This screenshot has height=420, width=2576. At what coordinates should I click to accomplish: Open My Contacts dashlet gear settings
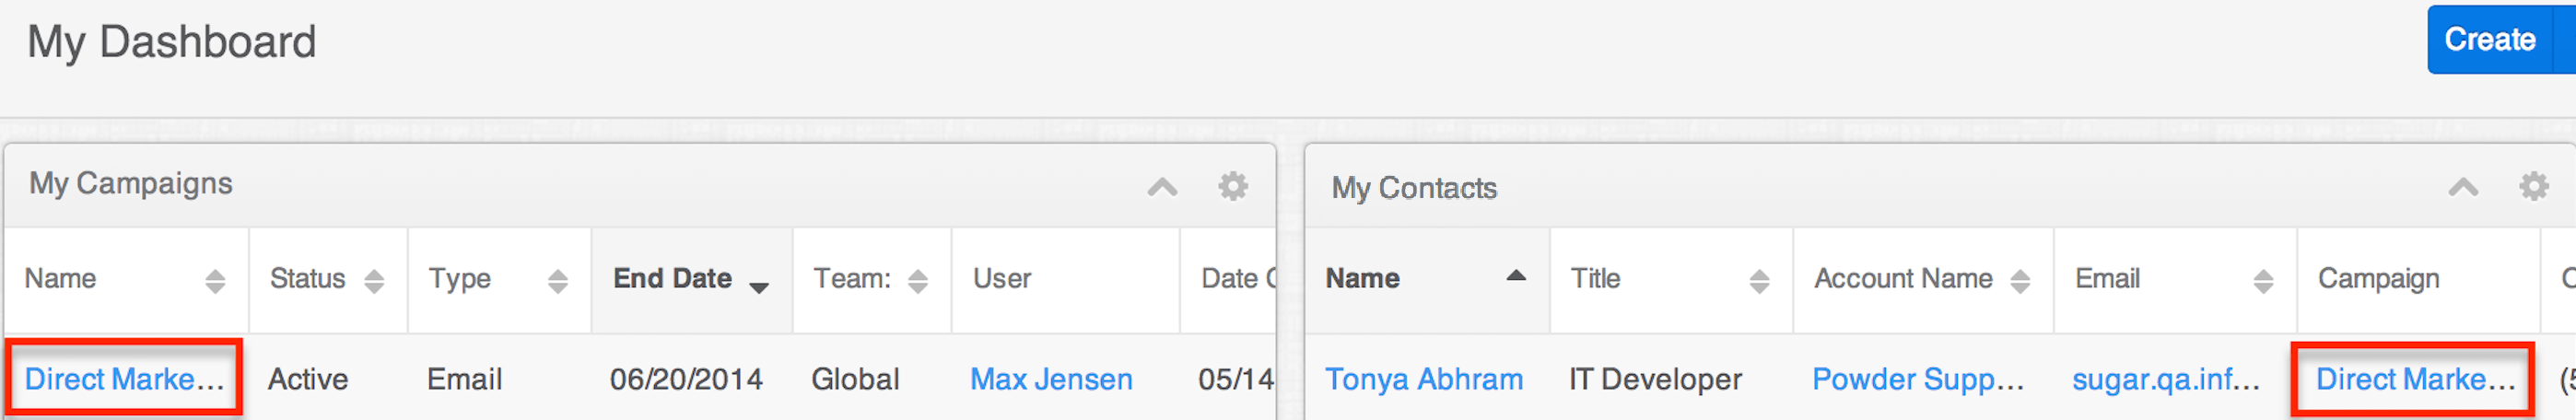pyautogui.click(x=2533, y=186)
